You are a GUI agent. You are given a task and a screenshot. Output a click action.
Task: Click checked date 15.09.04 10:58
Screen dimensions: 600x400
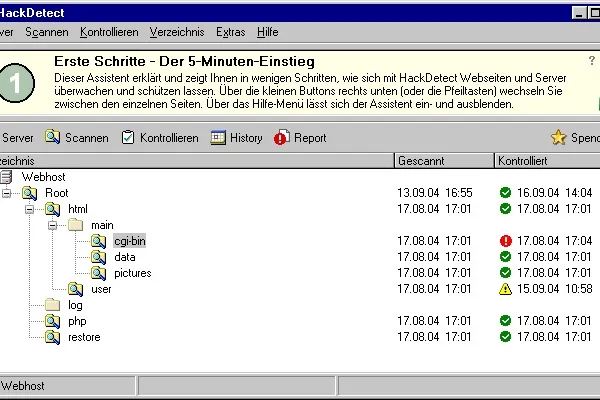point(555,289)
